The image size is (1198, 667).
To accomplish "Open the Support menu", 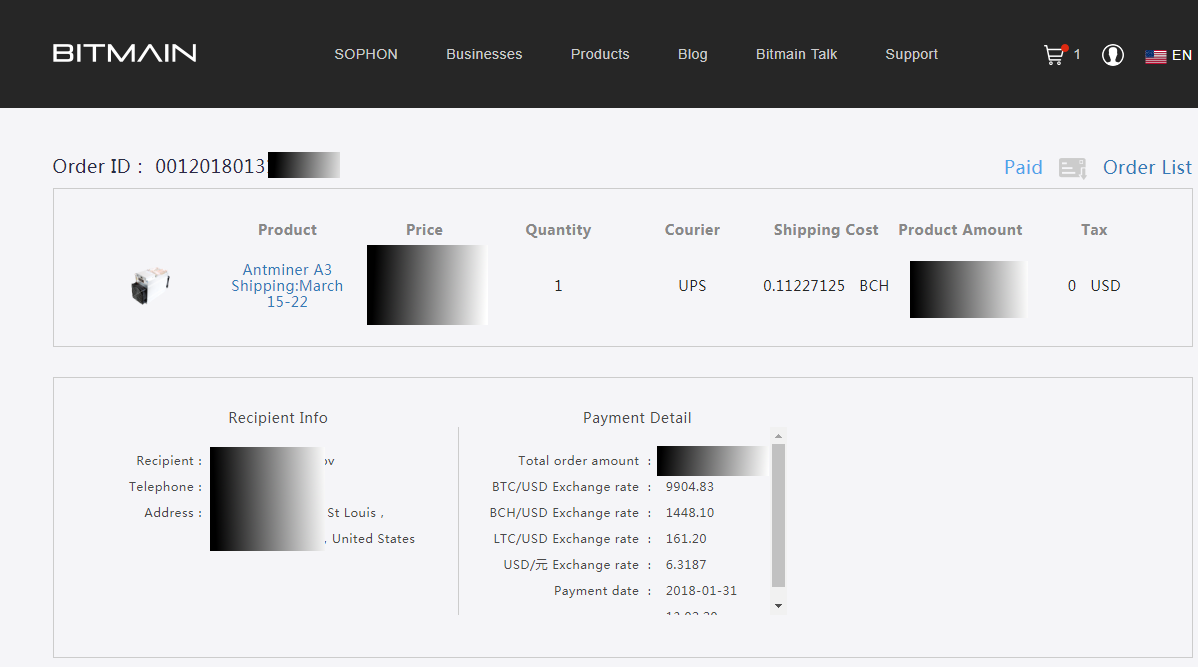I will click(911, 54).
